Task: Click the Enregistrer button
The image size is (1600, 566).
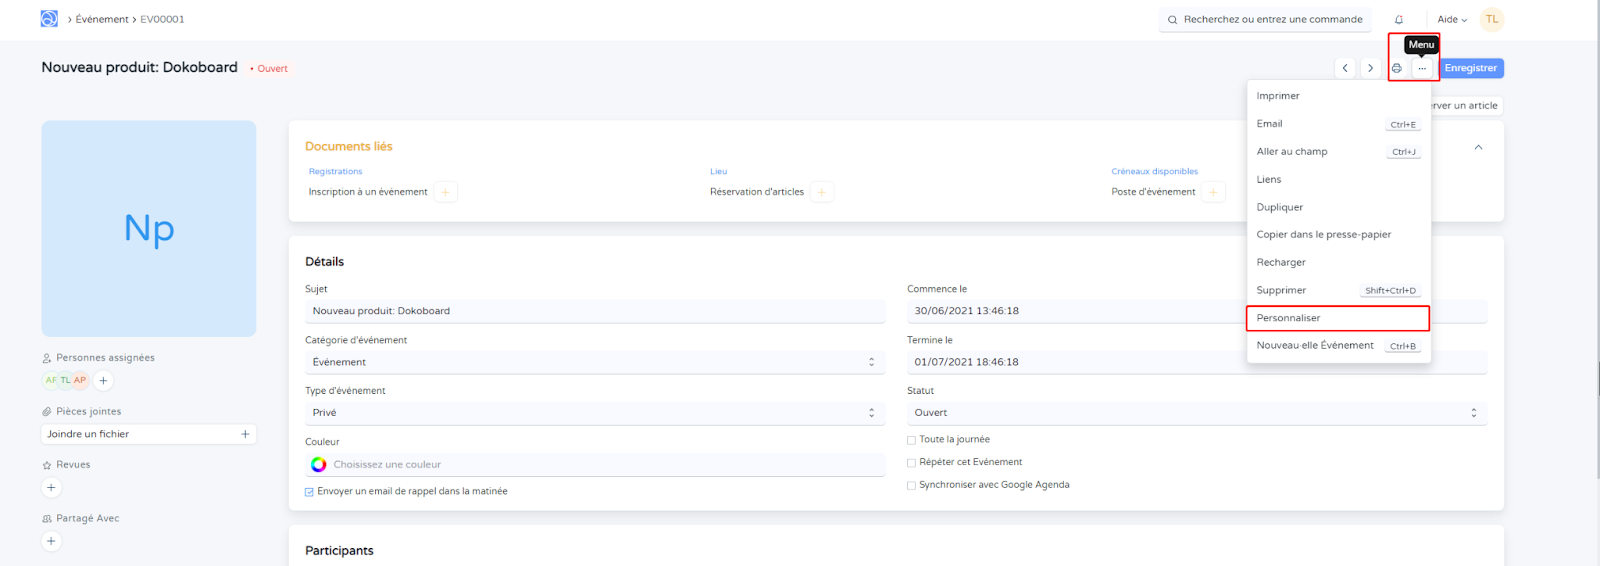Action: 1470,68
